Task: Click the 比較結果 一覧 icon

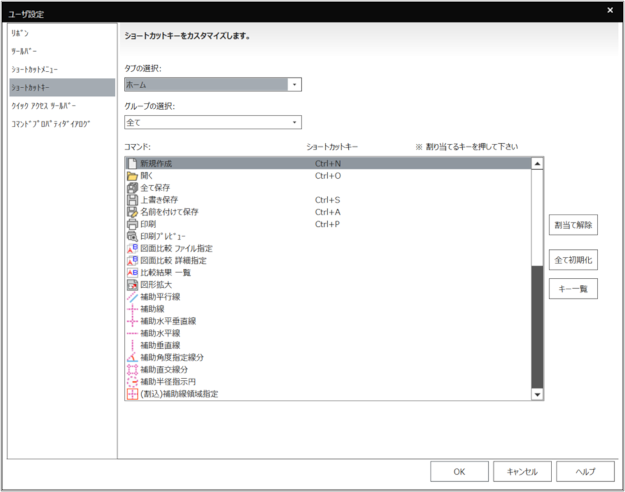Action: pos(132,272)
